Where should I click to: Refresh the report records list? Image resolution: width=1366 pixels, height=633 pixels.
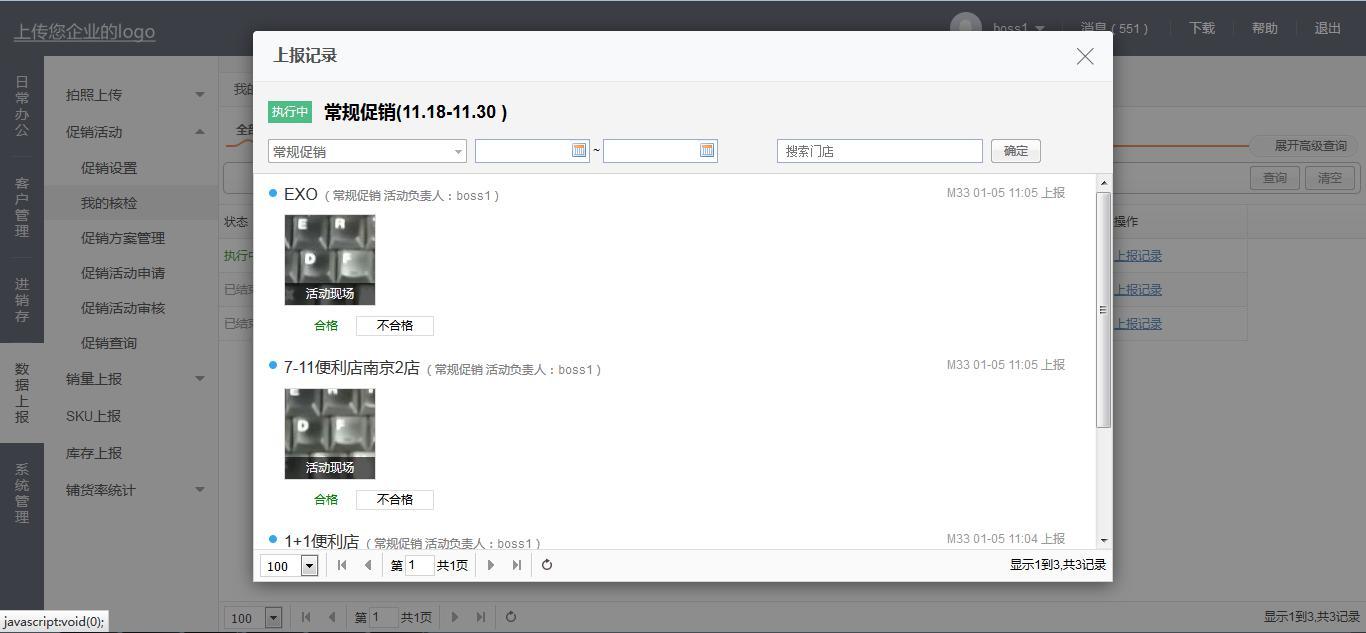(547, 565)
